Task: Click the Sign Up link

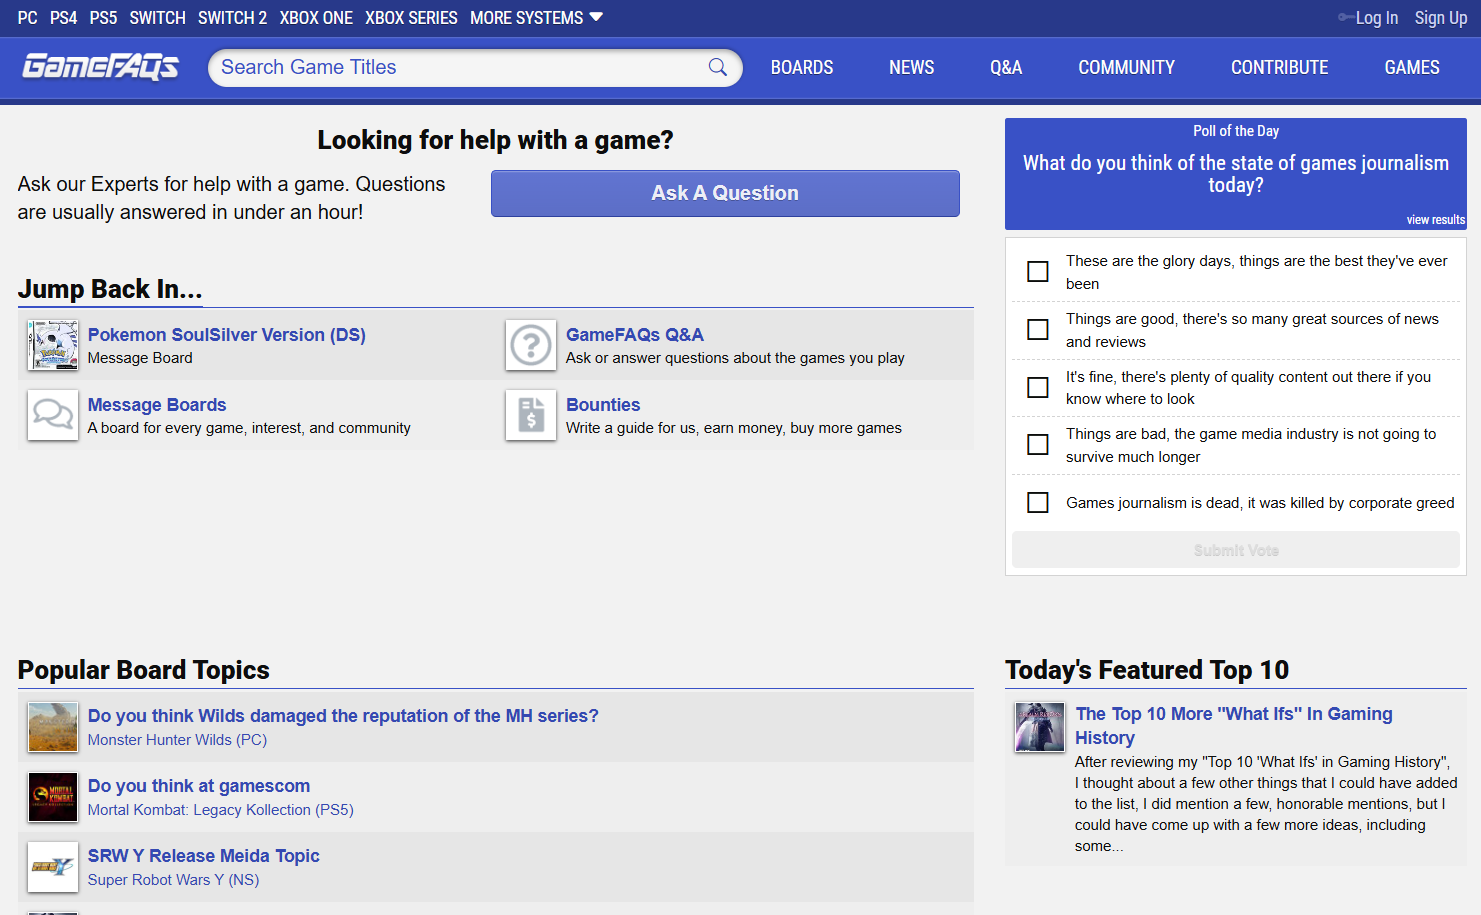Action: (1441, 18)
